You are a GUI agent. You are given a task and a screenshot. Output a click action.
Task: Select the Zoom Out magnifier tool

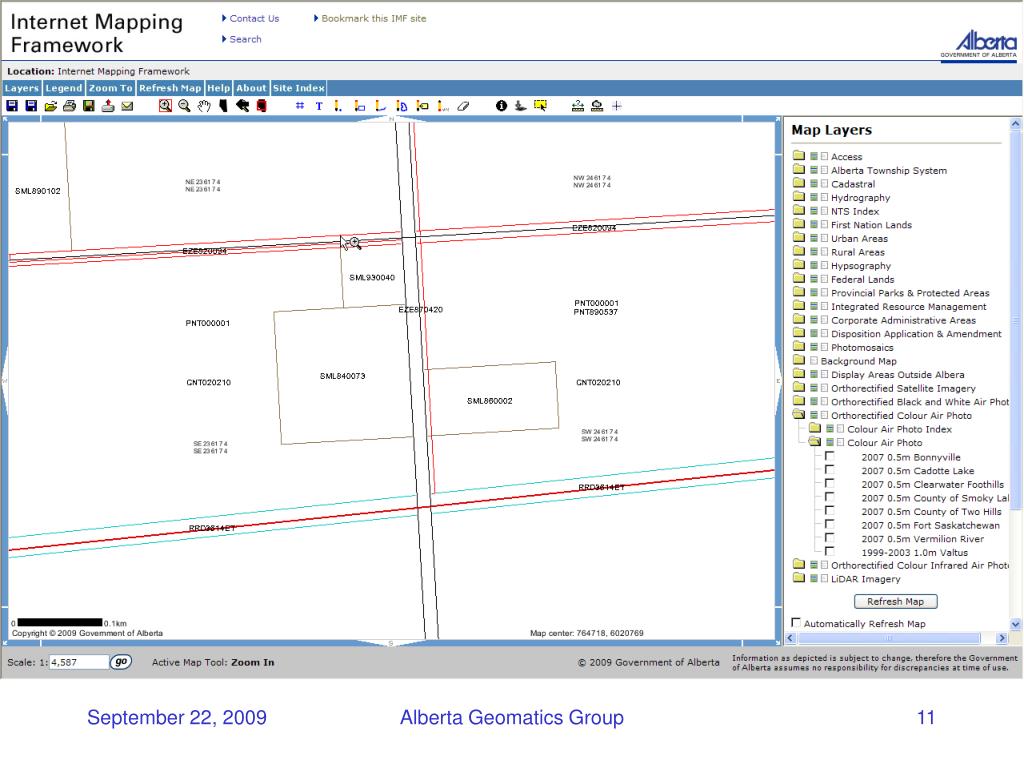[184, 106]
